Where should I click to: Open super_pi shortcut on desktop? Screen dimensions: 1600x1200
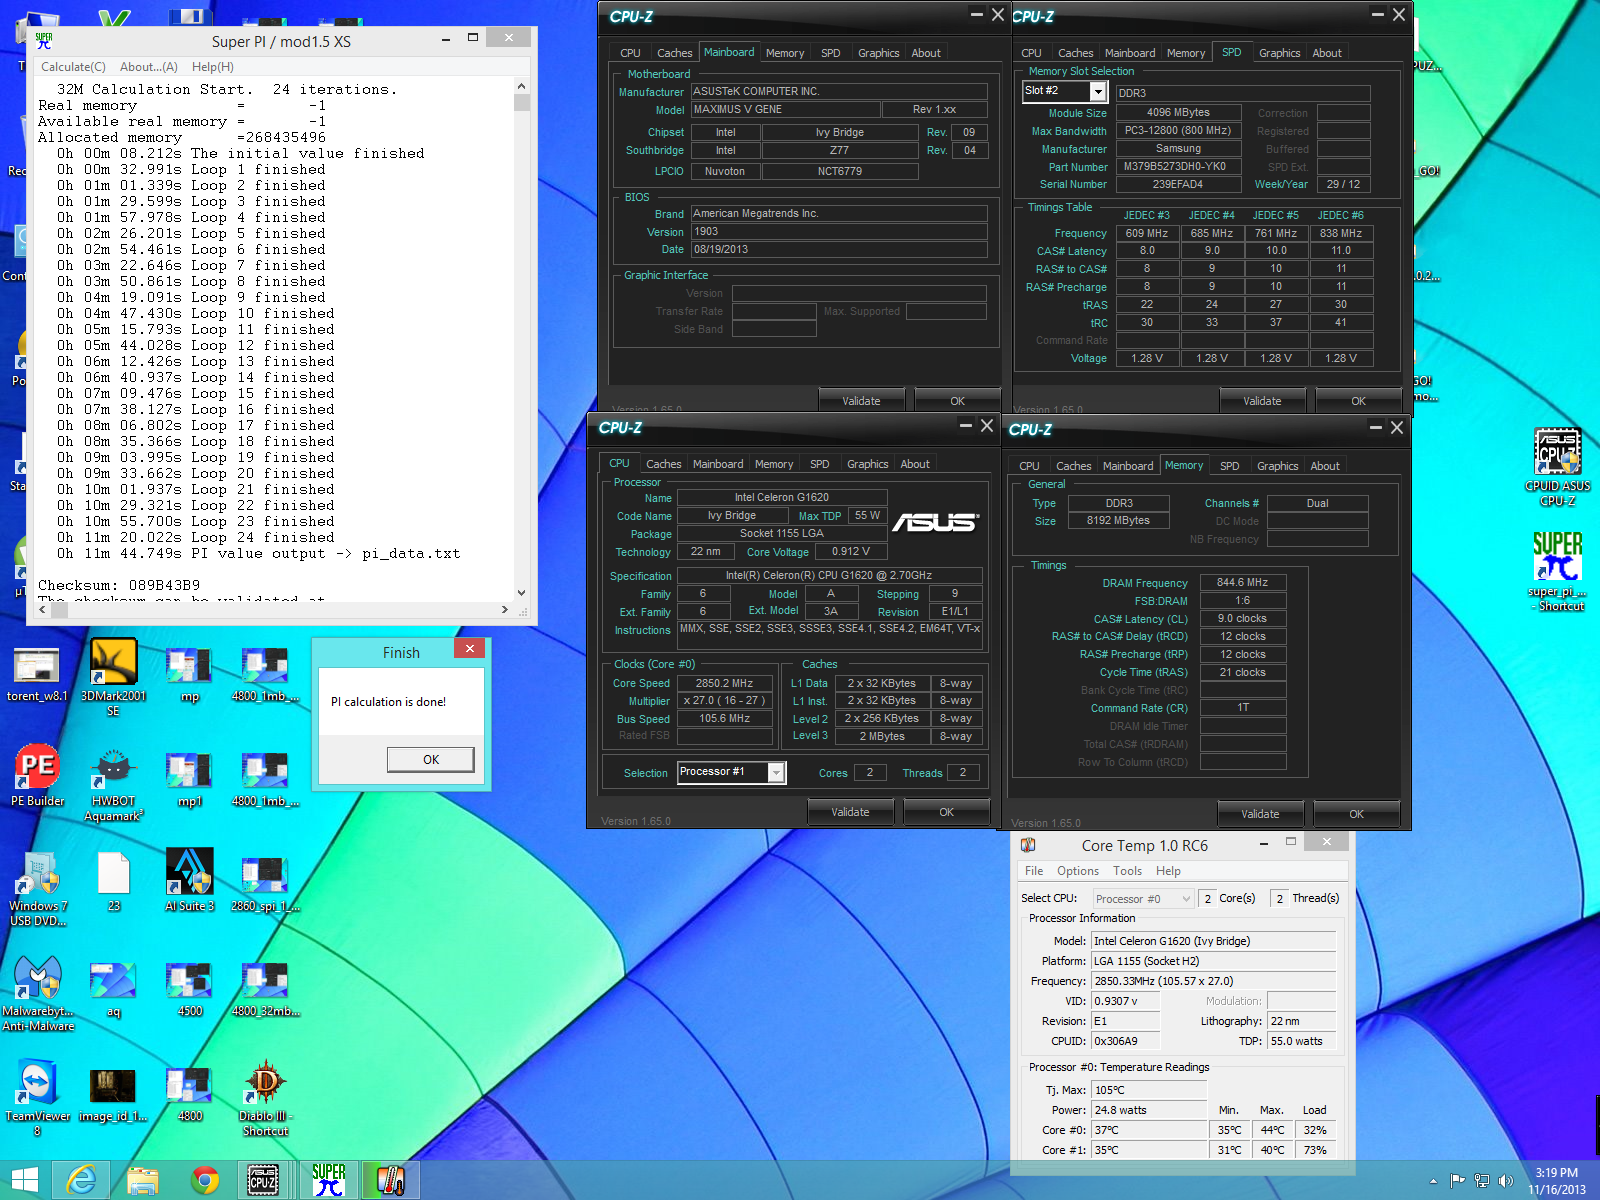tap(1557, 571)
